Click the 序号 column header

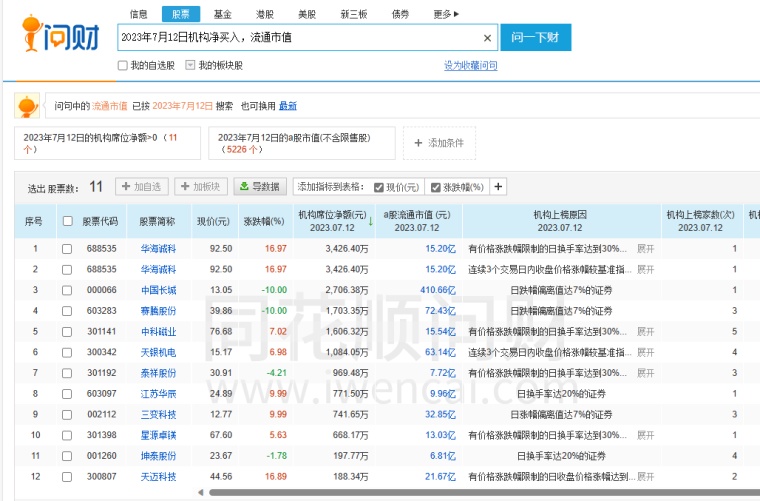coord(33,221)
